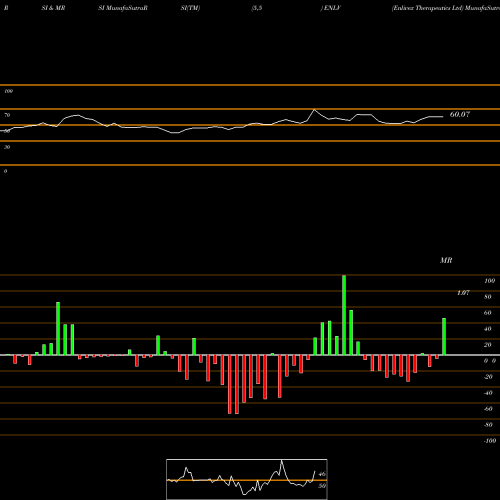Click the RSI value 60.07 label
This screenshot has height=500, width=500.
[460, 114]
